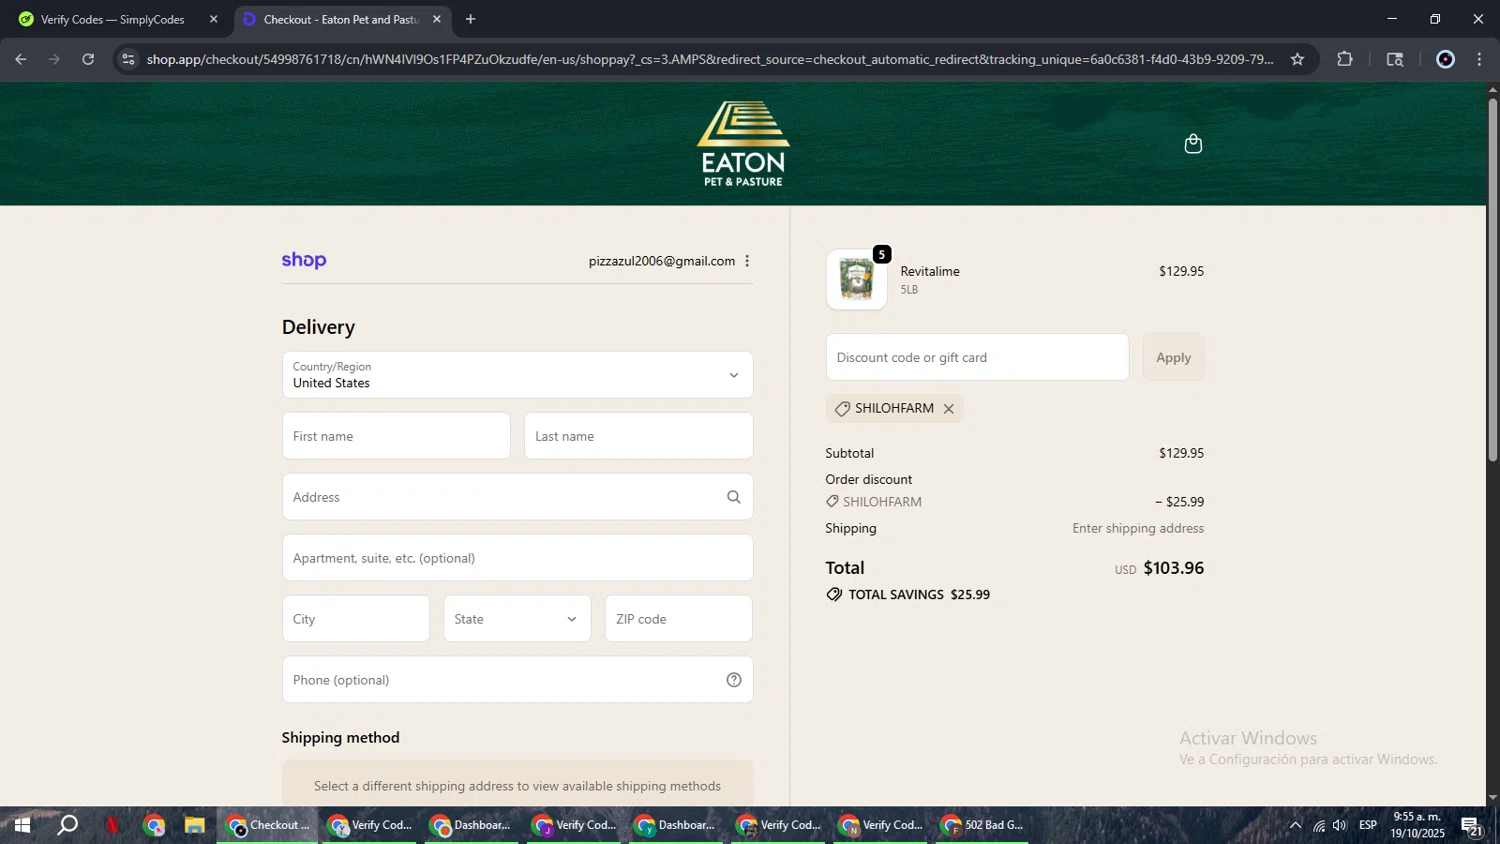Click the Shop logo

coord(304,260)
